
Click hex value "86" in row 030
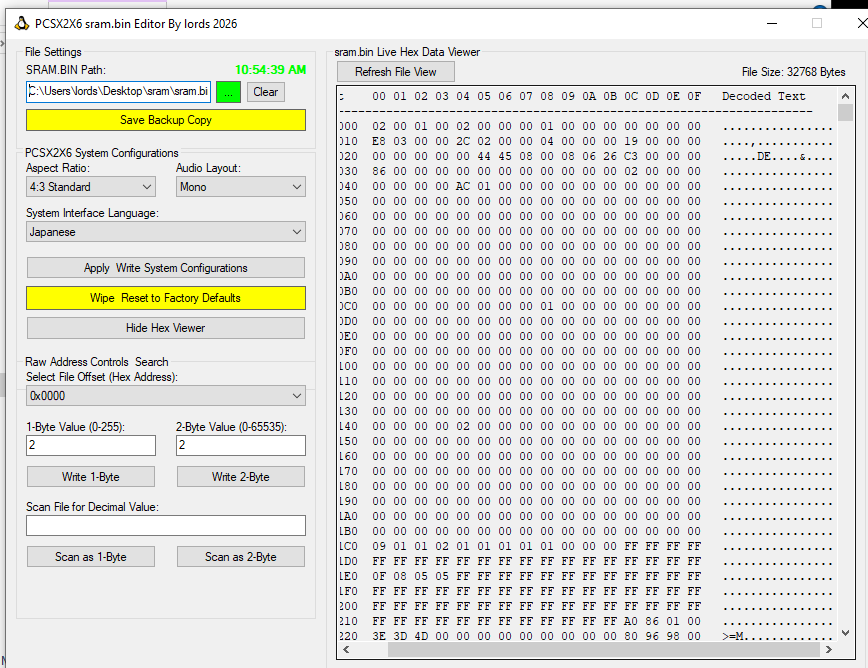coord(379,172)
